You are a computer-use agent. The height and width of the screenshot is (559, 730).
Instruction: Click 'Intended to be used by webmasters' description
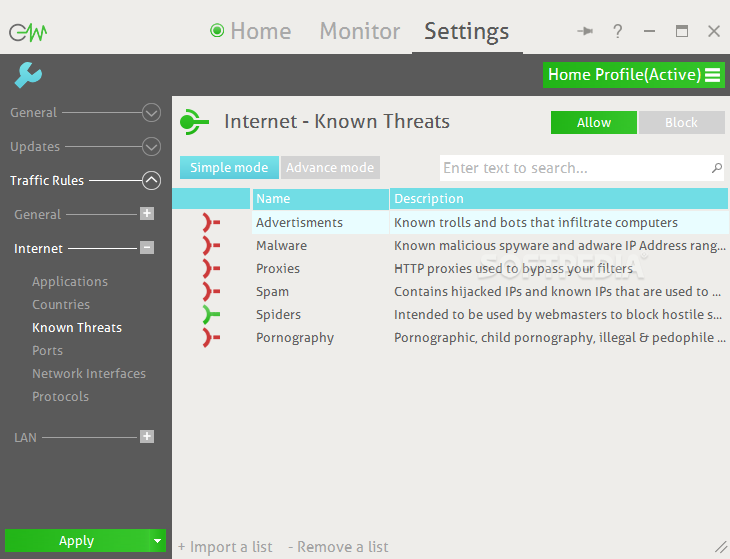click(558, 315)
